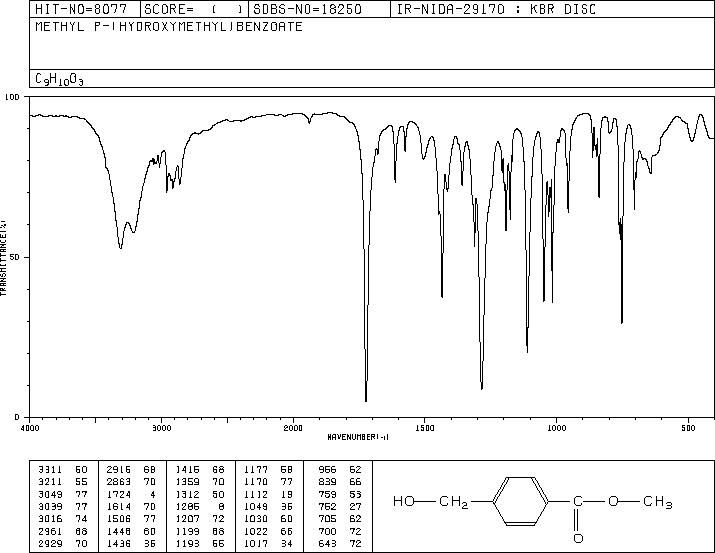Image resolution: width=715 pixels, height=553 pixels.
Task: Click the 500 label on wavenumber axis
Action: click(x=688, y=428)
